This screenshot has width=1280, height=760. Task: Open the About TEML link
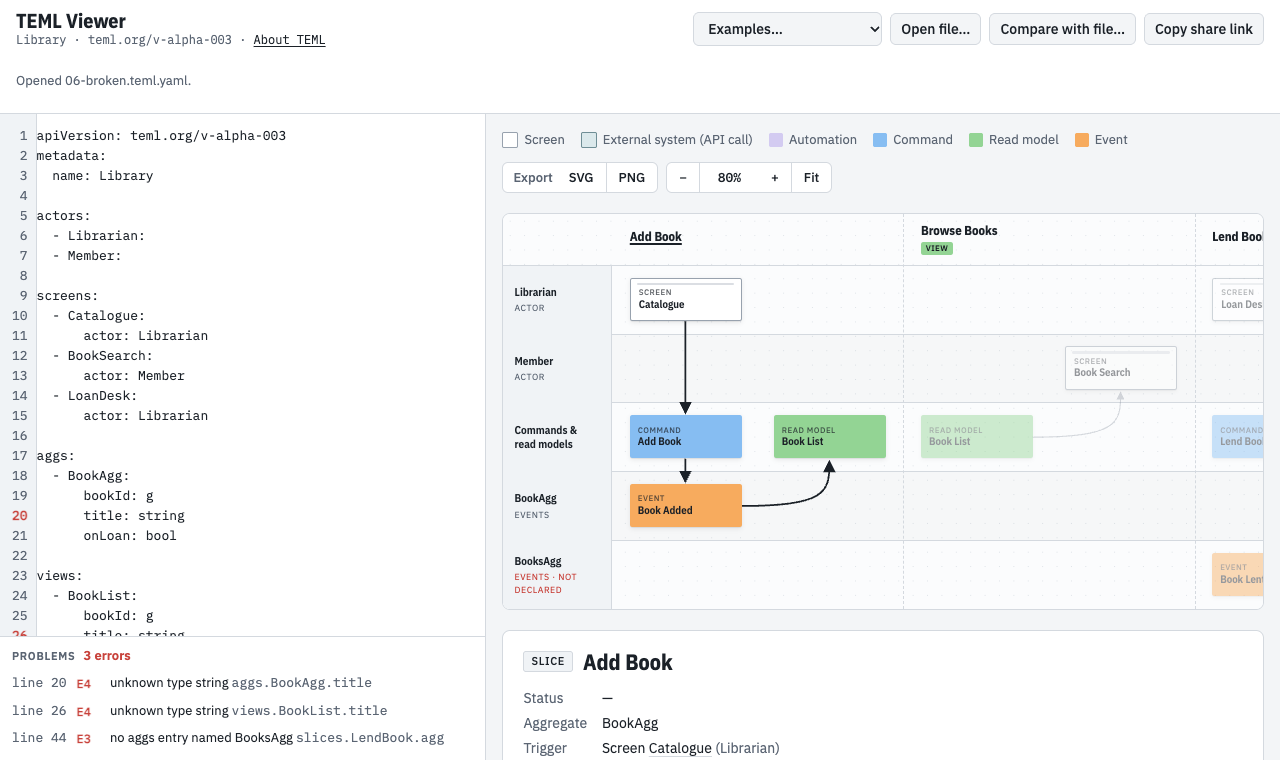[x=289, y=40]
